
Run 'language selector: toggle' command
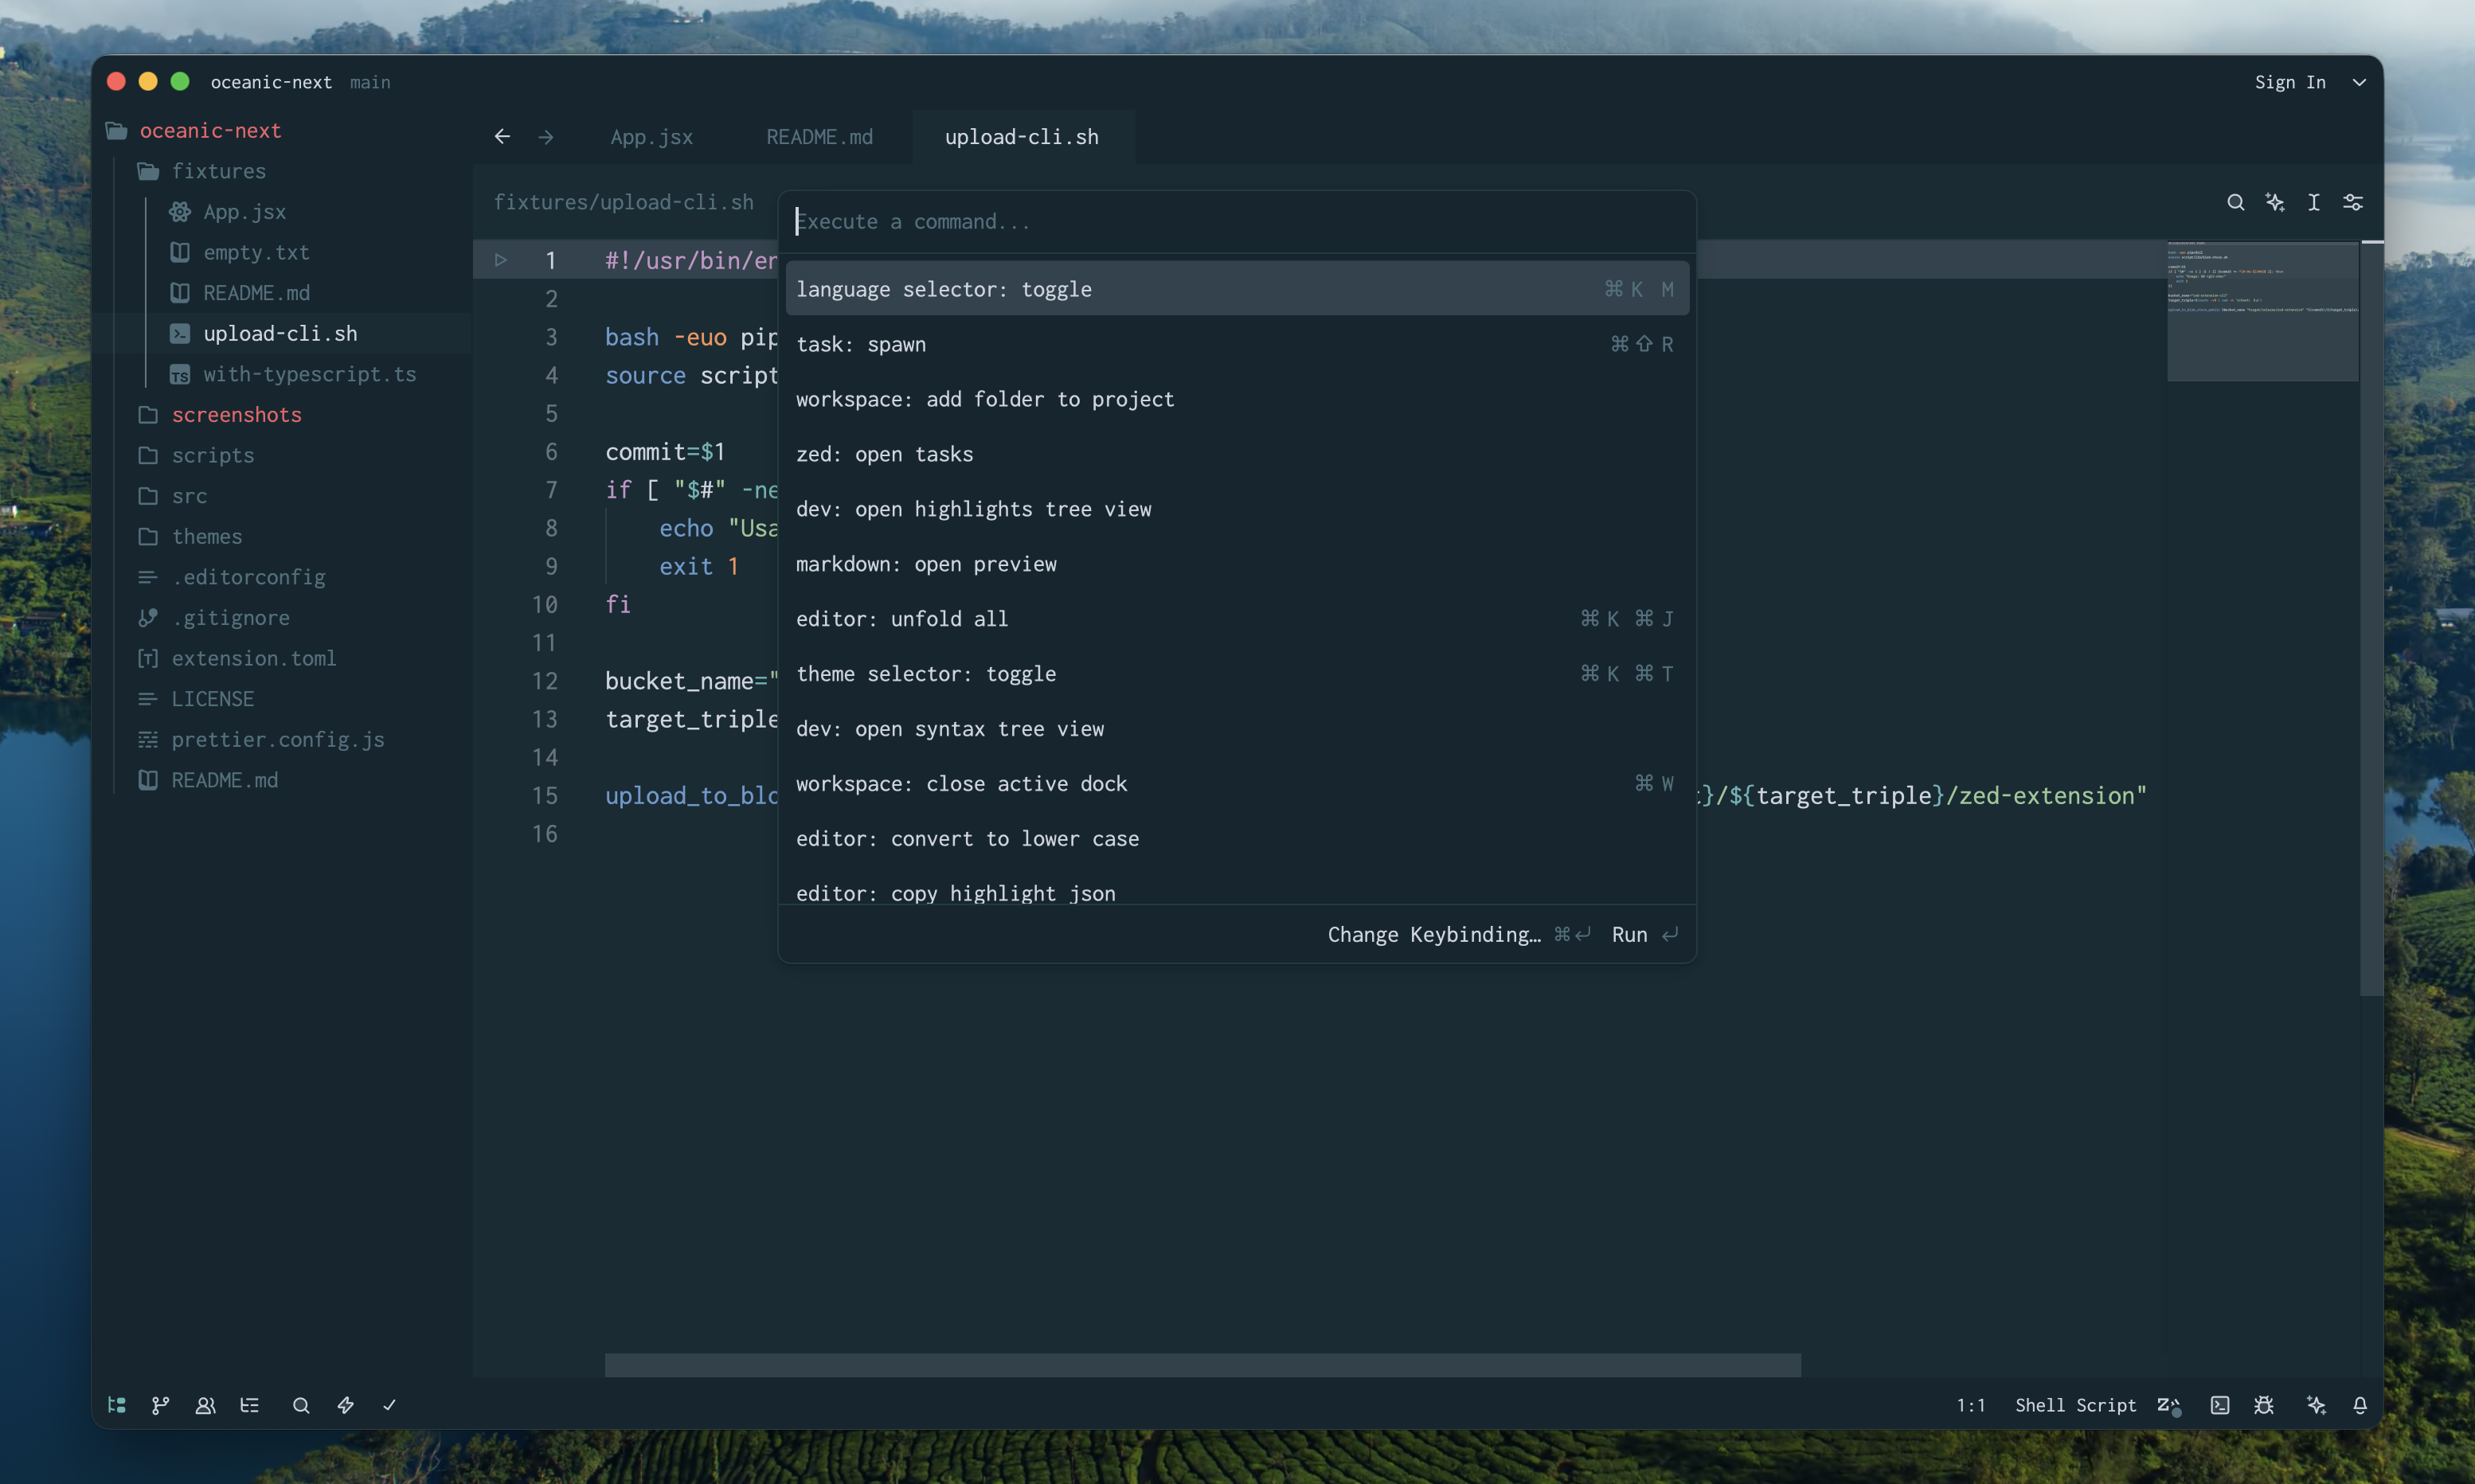(x=1237, y=289)
